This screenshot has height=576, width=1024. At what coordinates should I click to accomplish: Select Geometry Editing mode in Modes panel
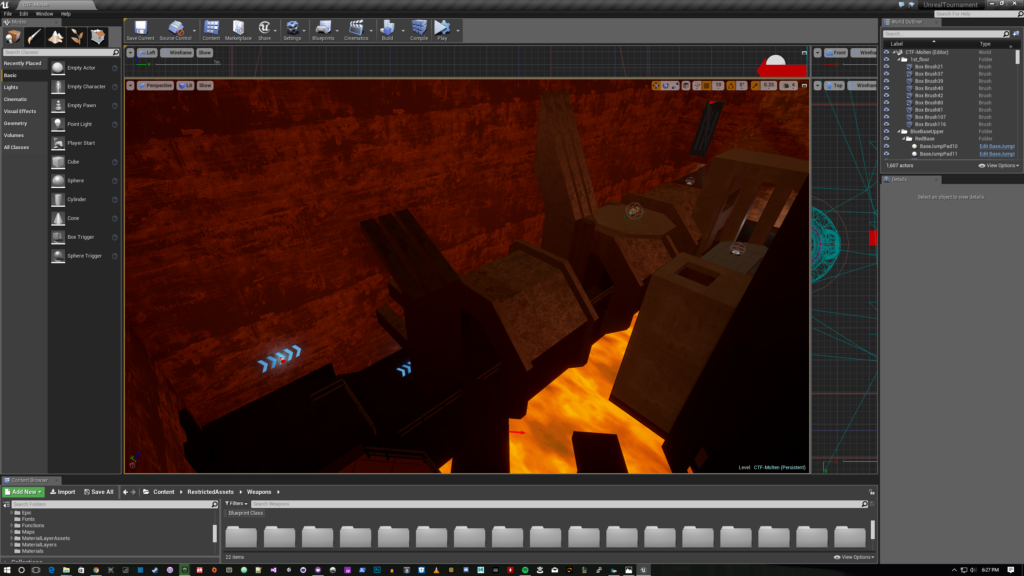pyautogui.click(x=98, y=37)
